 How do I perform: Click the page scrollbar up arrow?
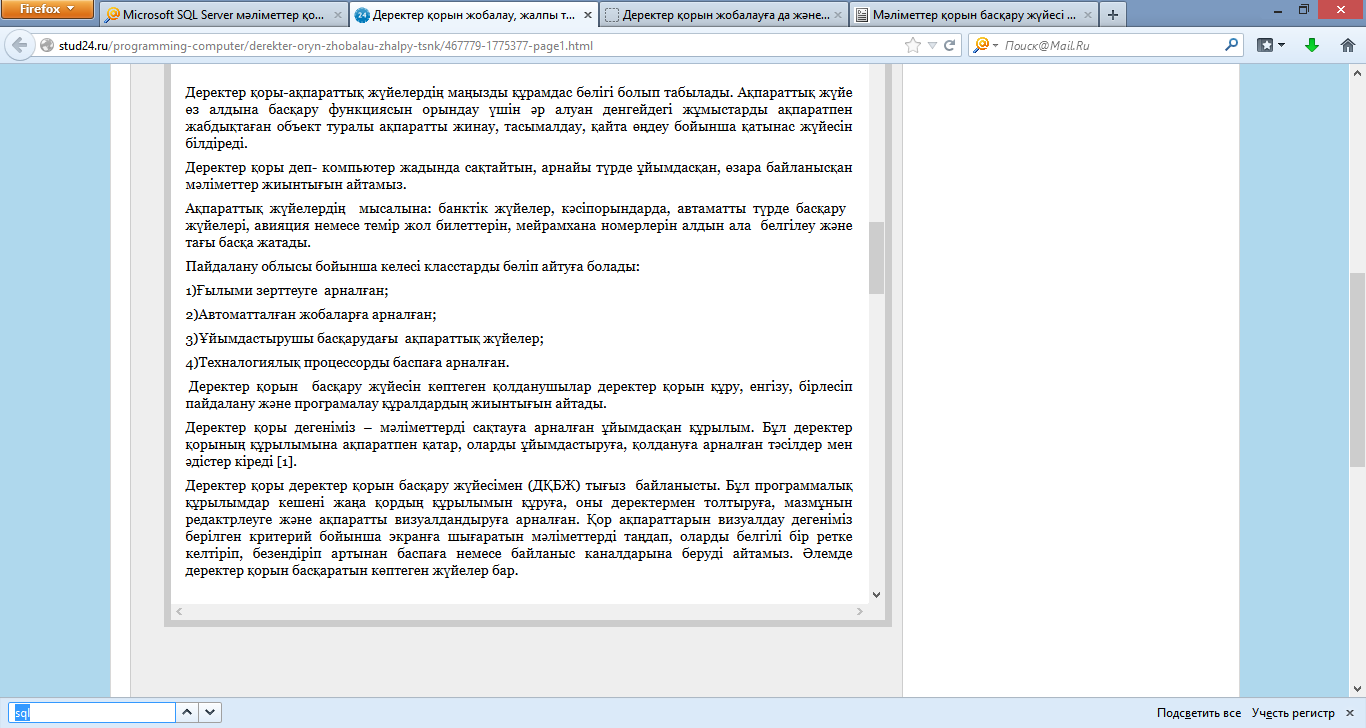1357,73
